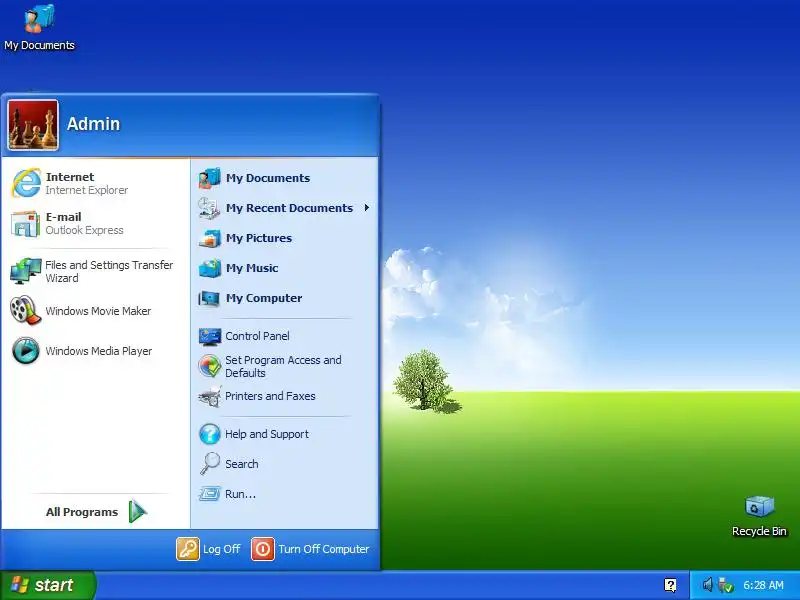Click the My Computer icon
This screenshot has width=800, height=600.
(x=209, y=298)
